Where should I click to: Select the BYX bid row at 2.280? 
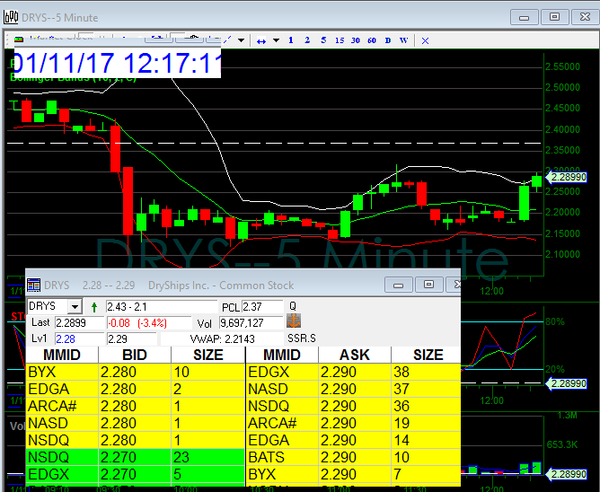tap(134, 371)
